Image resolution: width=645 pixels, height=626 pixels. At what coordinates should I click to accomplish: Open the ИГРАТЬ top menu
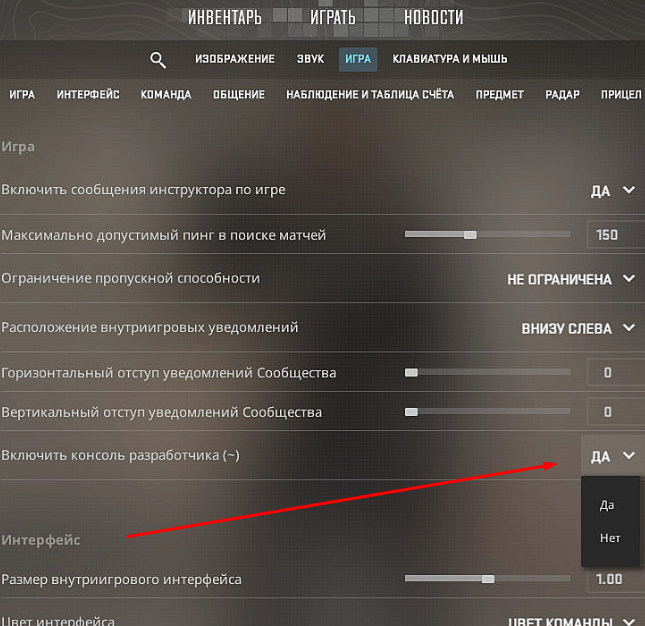click(332, 17)
